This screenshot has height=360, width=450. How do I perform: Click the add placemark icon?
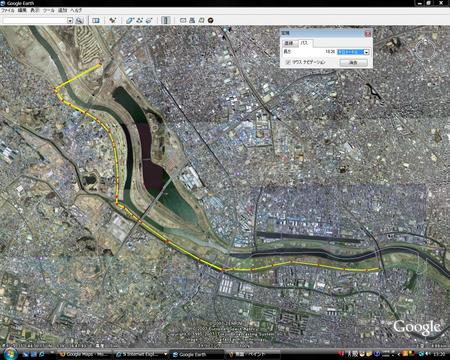tap(113, 20)
